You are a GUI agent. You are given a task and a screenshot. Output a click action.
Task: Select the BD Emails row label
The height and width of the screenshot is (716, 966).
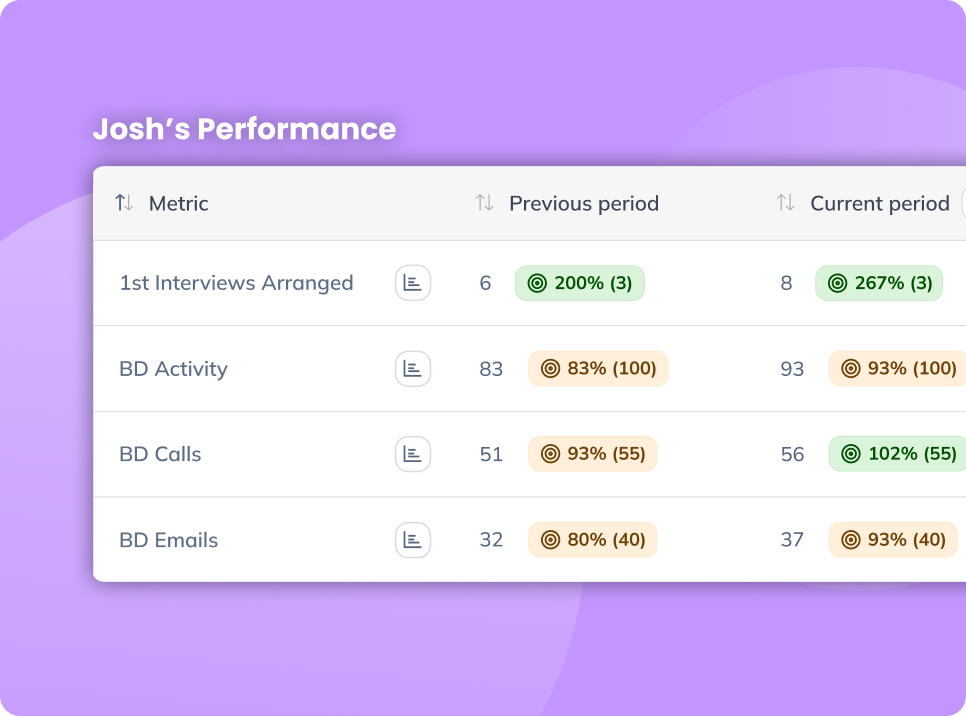tap(169, 540)
